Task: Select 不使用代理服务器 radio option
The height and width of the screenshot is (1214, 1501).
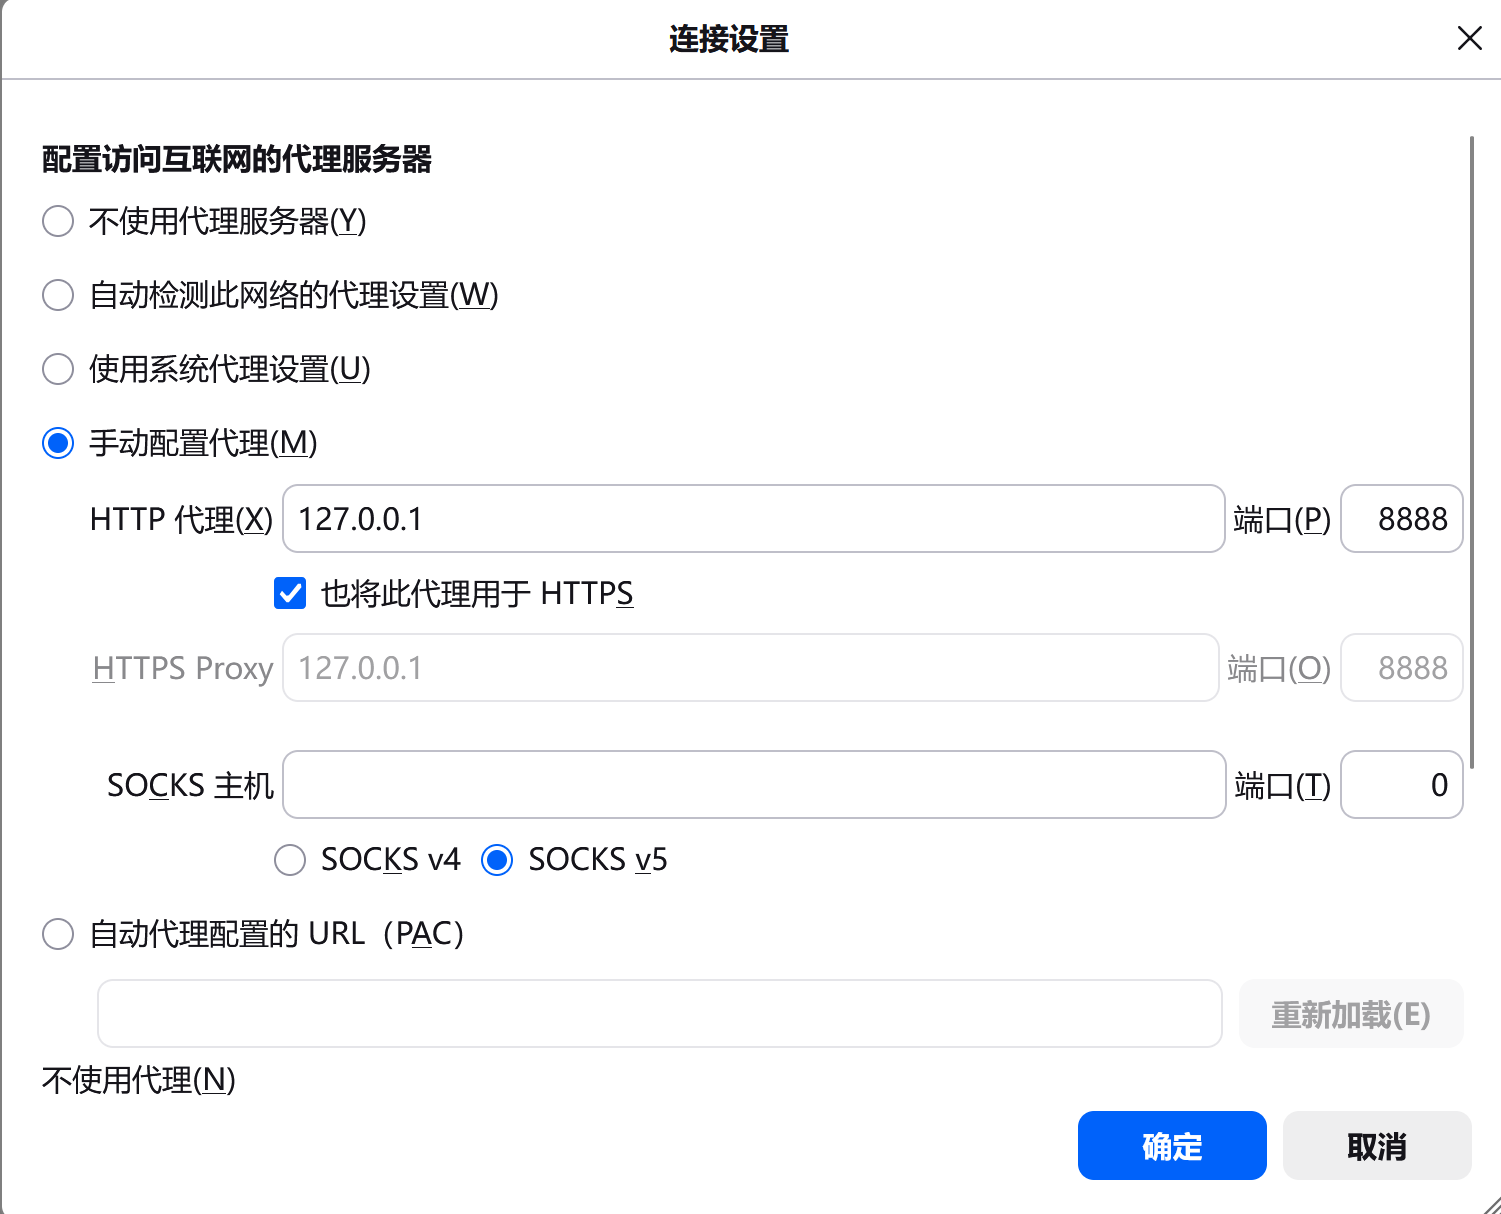Action: point(57,221)
